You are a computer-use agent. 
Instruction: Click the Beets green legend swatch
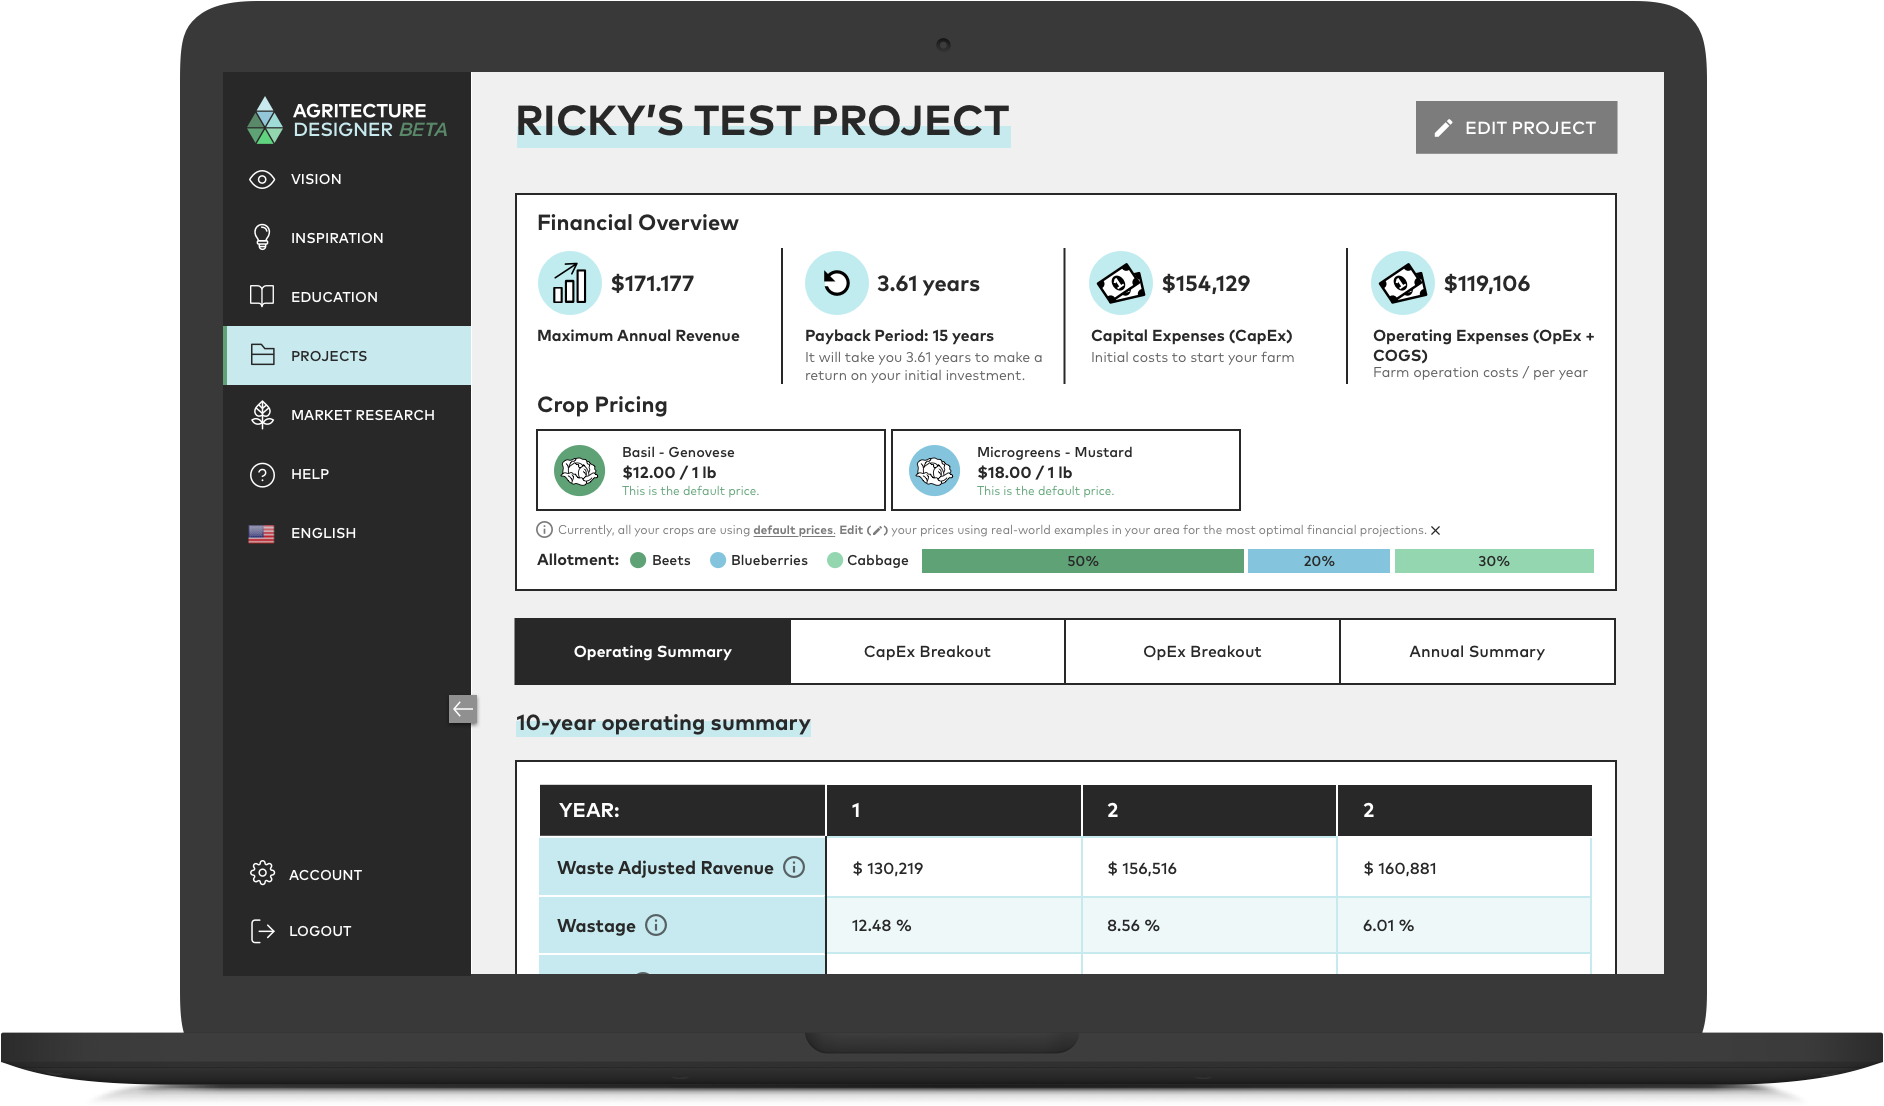coord(638,560)
